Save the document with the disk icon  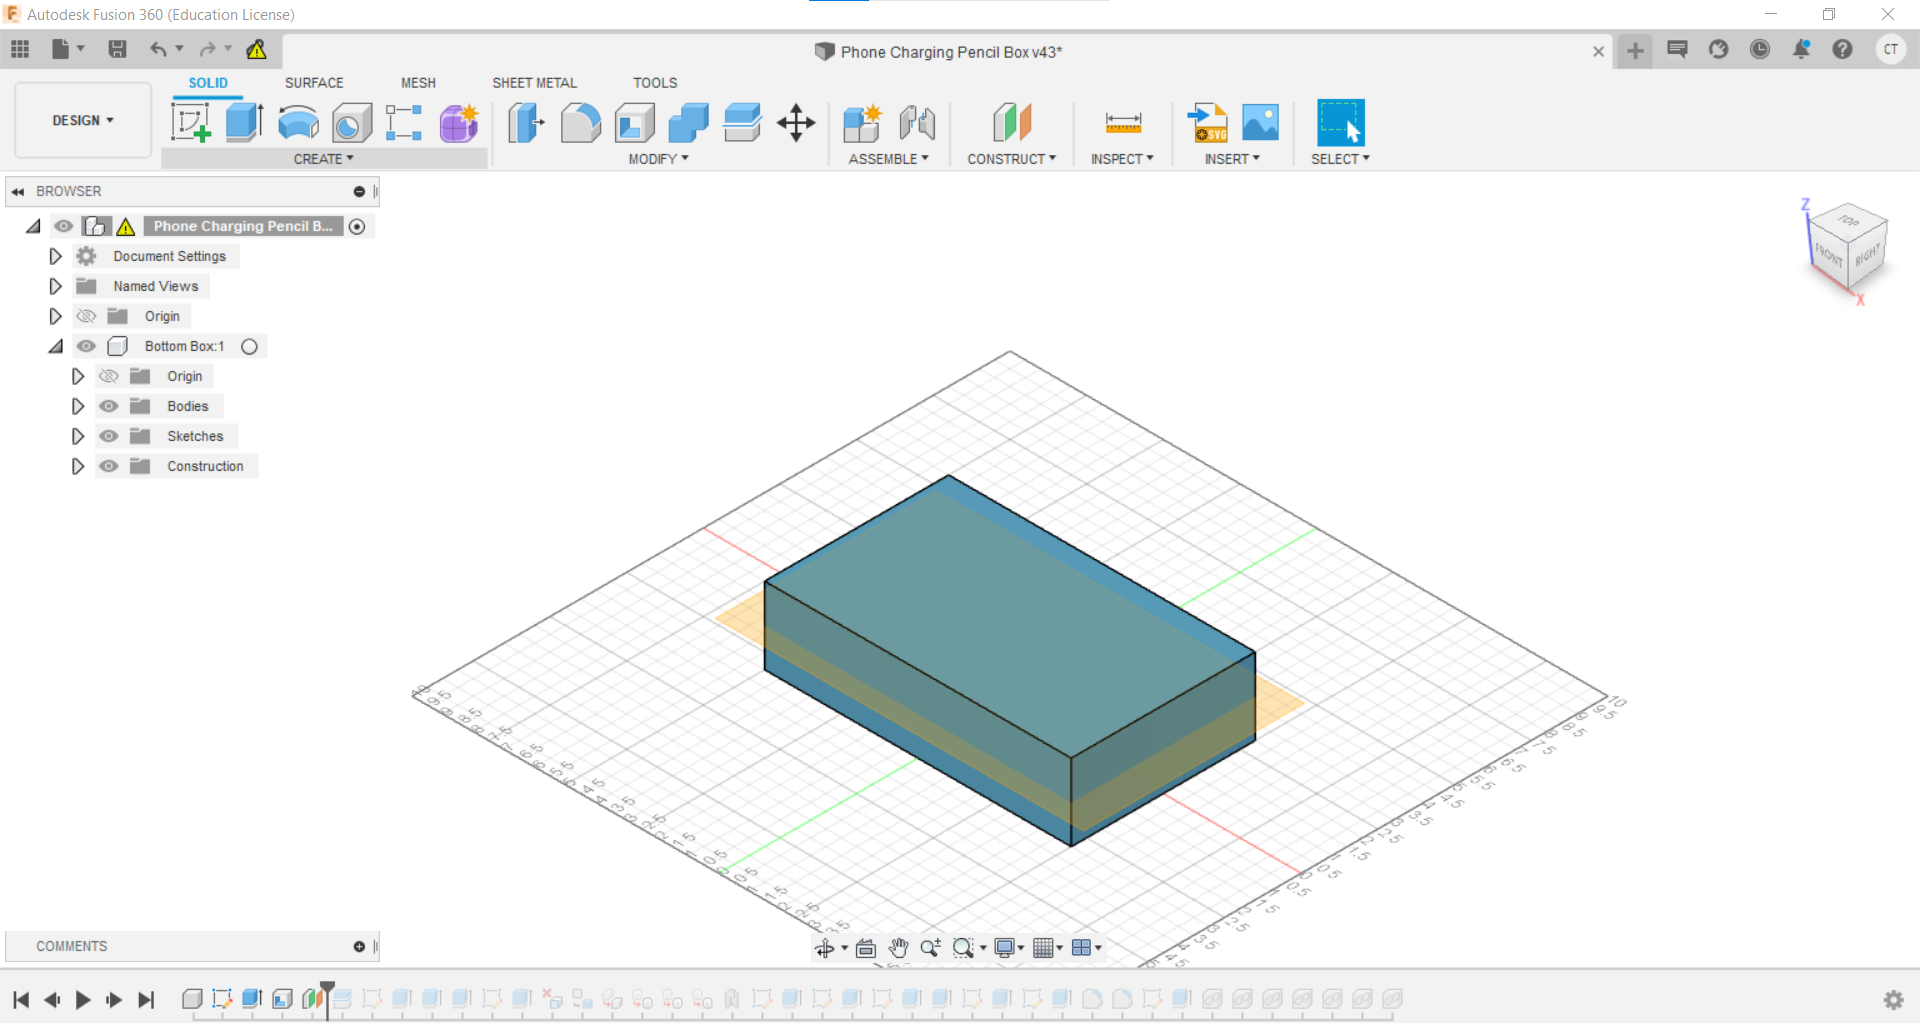117,49
